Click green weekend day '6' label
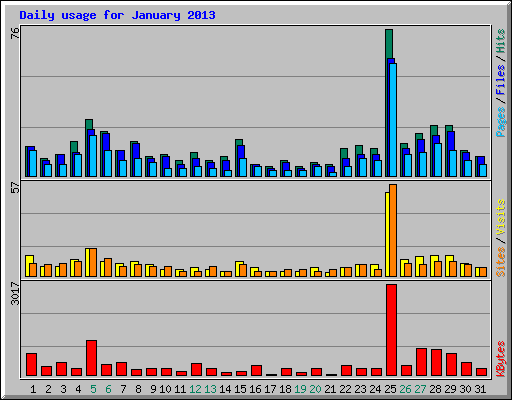Viewport: 512px width, 400px height. (108, 389)
